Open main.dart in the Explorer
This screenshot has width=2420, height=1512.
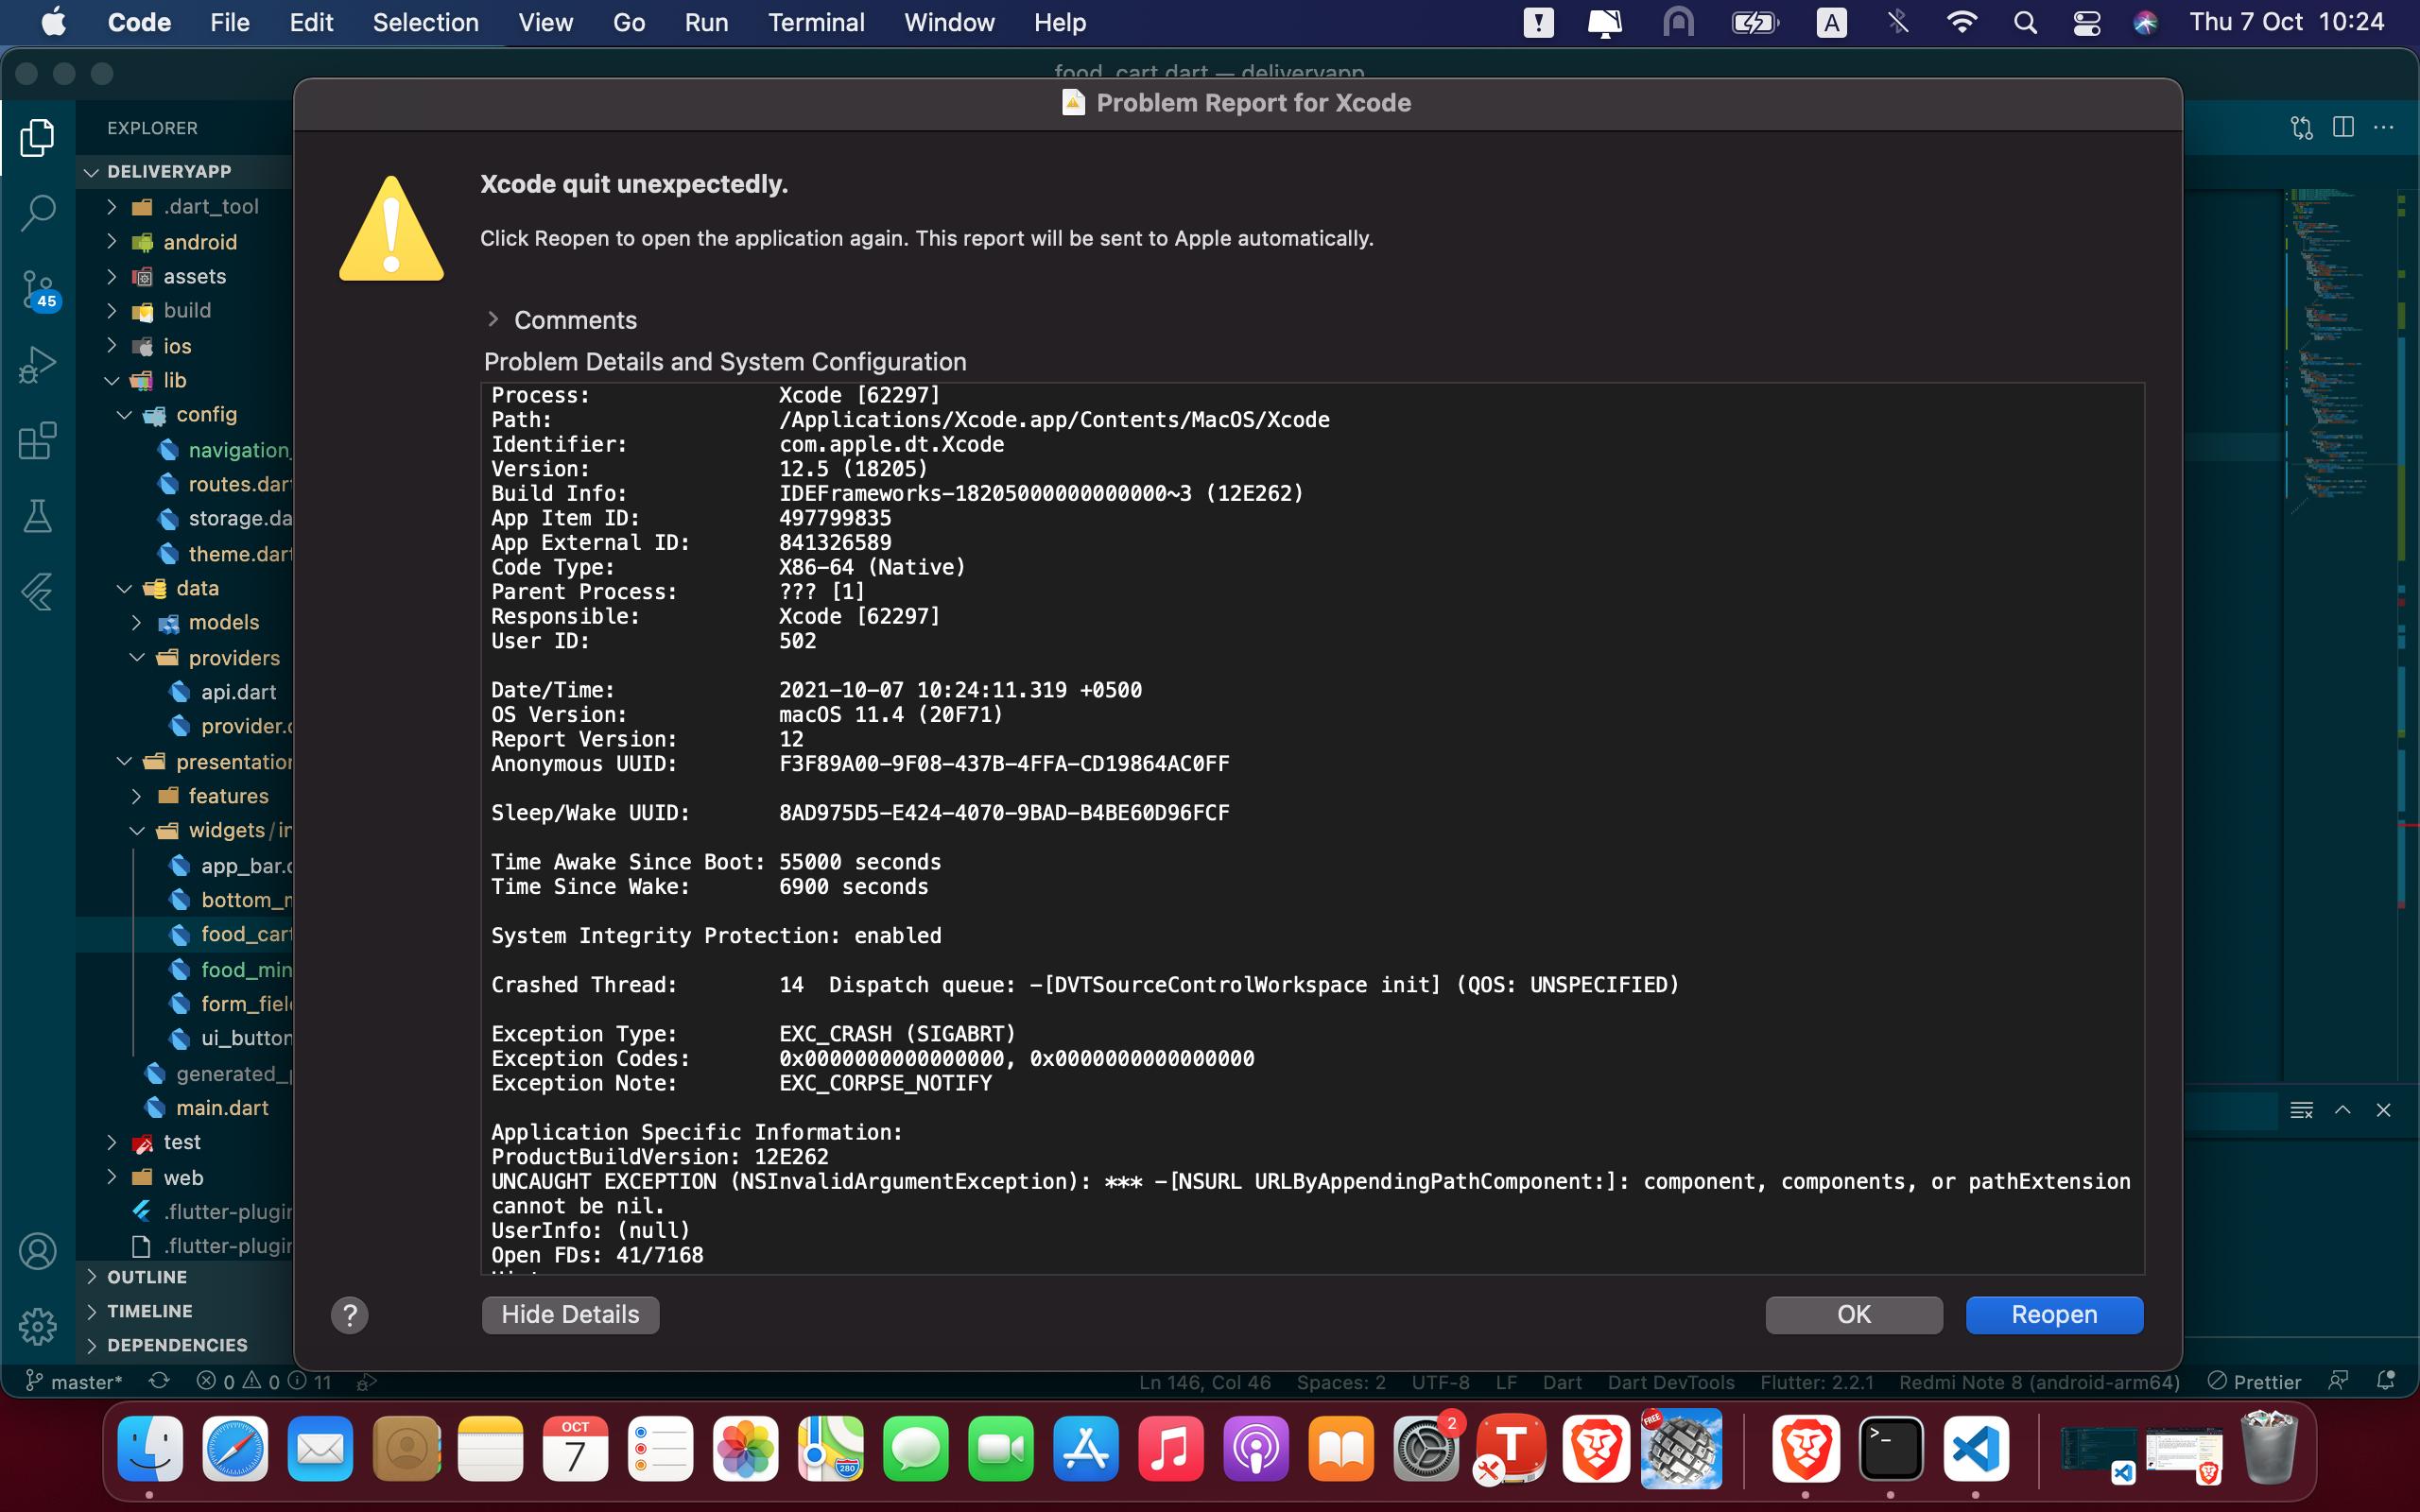point(222,1107)
